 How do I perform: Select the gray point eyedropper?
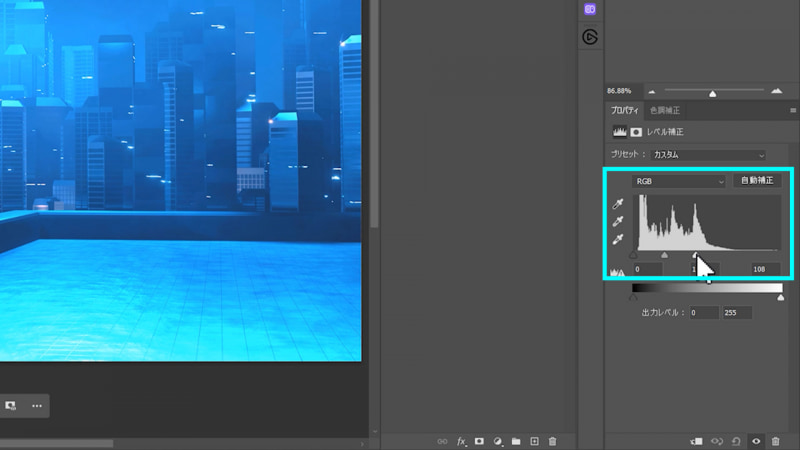(x=618, y=221)
